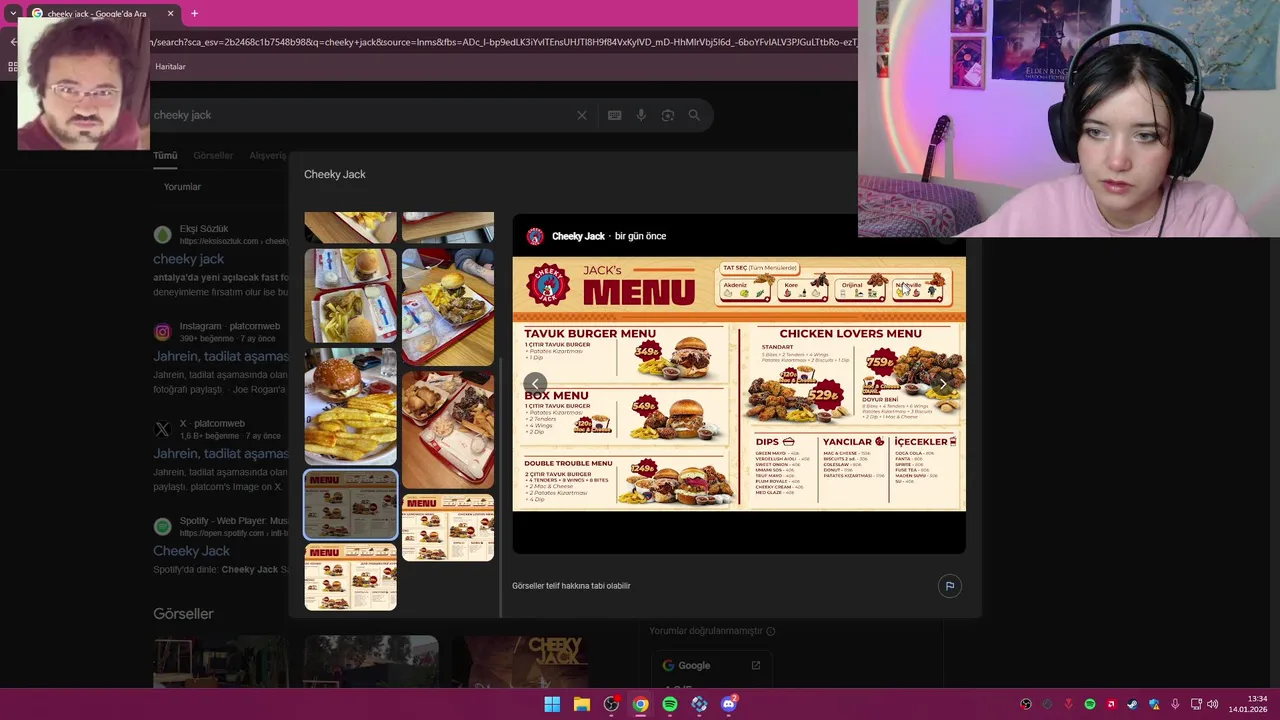Switch to the Tümü search tab
1280x720 pixels.
165,156
